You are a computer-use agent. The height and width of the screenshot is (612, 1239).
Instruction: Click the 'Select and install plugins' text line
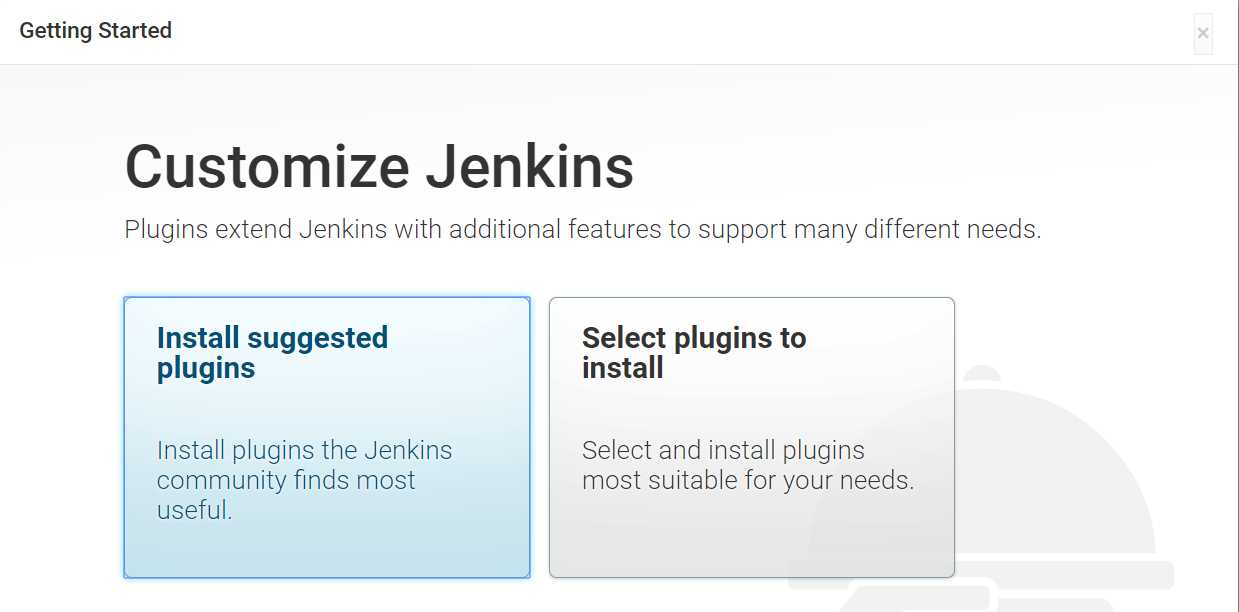723,450
